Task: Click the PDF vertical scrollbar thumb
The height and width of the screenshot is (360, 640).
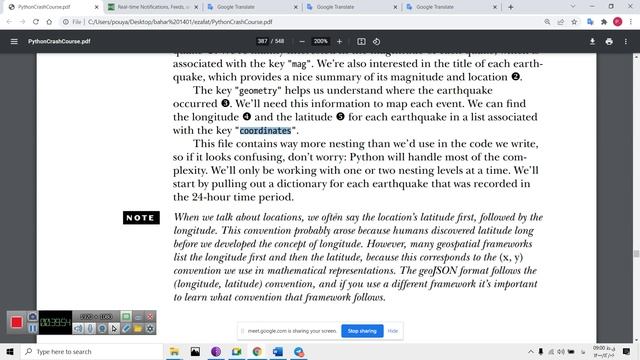Action: coord(636,253)
